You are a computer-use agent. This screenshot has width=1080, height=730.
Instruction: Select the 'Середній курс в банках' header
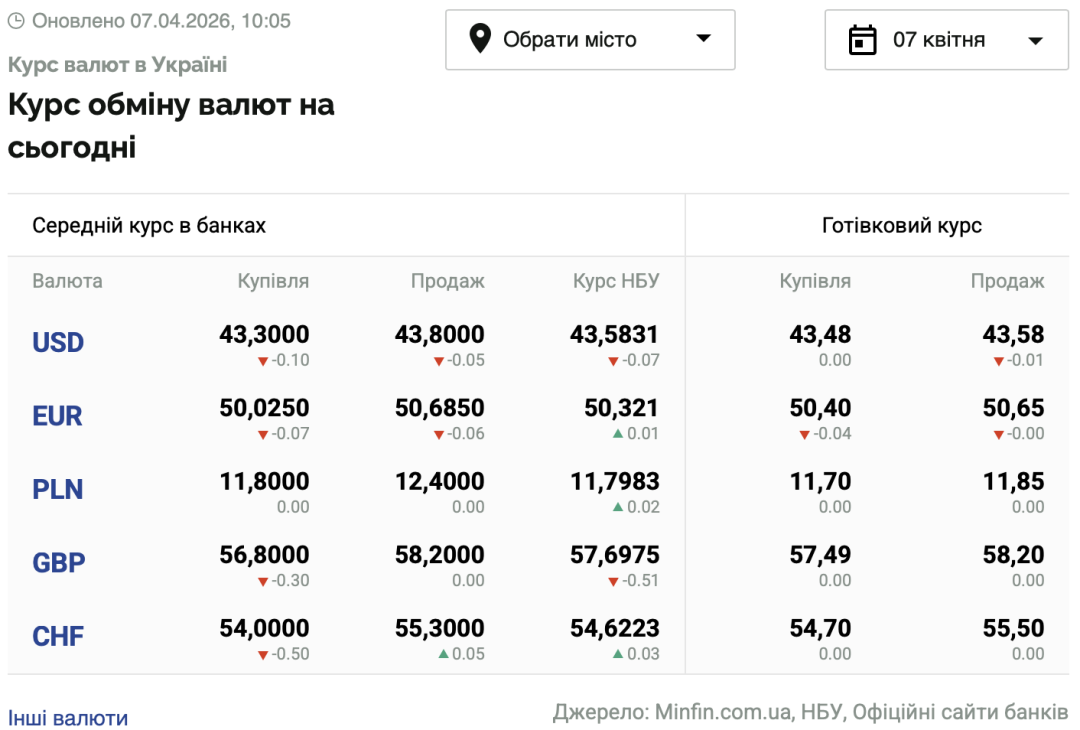(x=149, y=225)
